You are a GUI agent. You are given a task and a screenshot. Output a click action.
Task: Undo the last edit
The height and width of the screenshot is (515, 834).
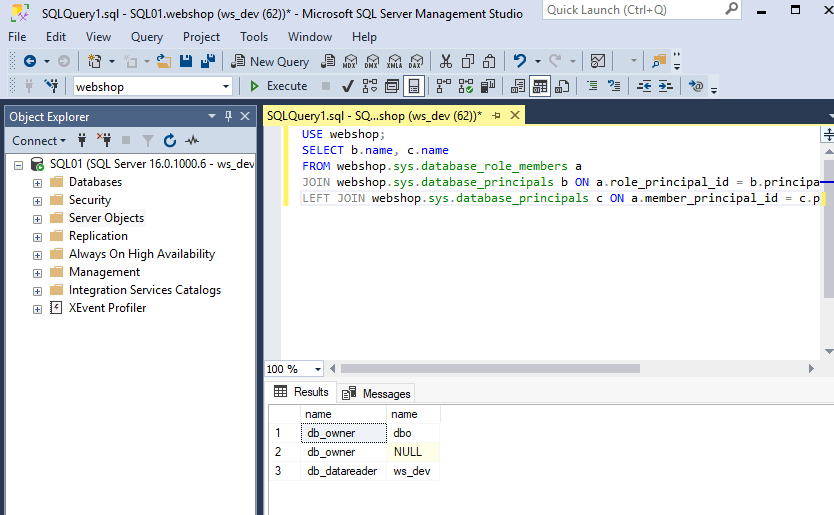tap(520, 61)
